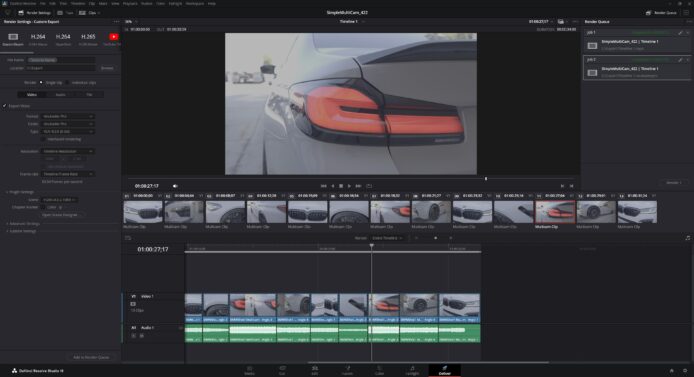The image size is (694, 377).
Task: Play forward in the viewer
Action: [349, 186]
